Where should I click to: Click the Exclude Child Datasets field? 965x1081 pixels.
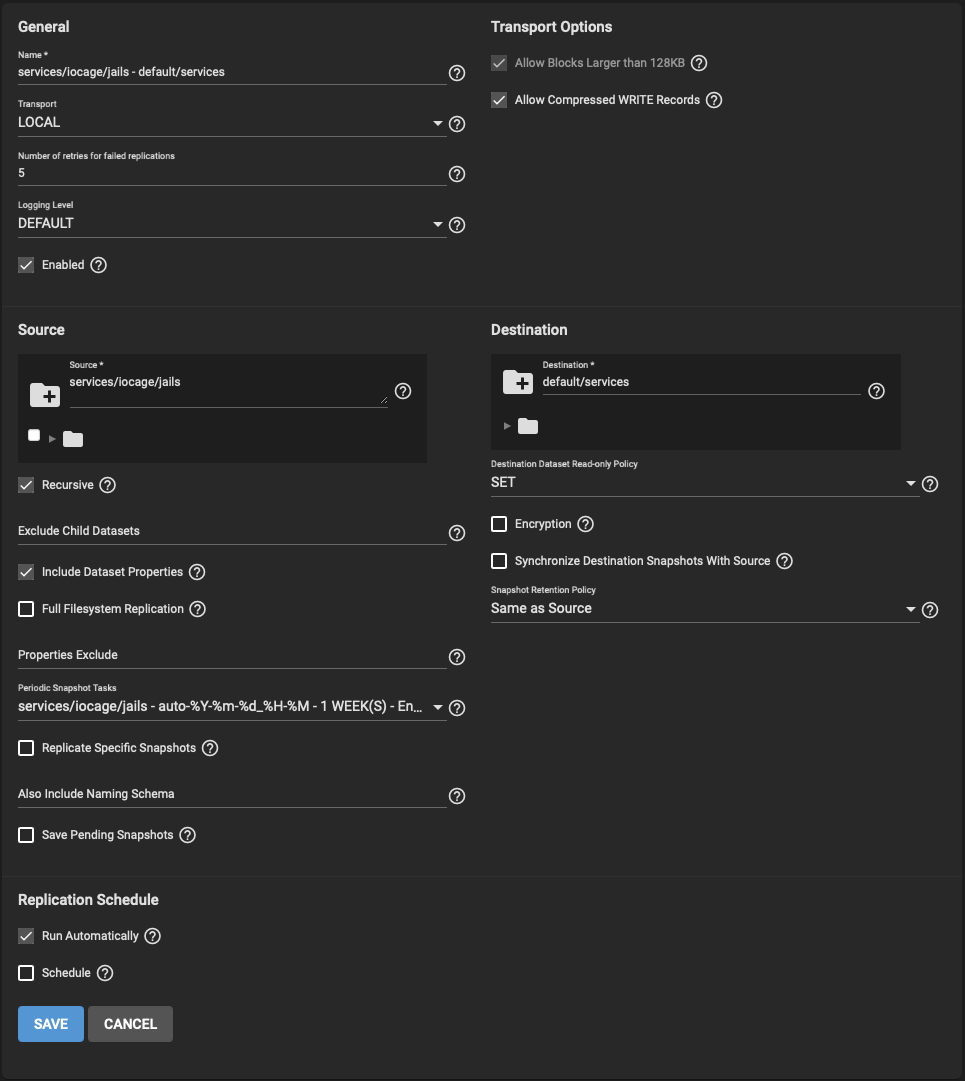pos(232,532)
